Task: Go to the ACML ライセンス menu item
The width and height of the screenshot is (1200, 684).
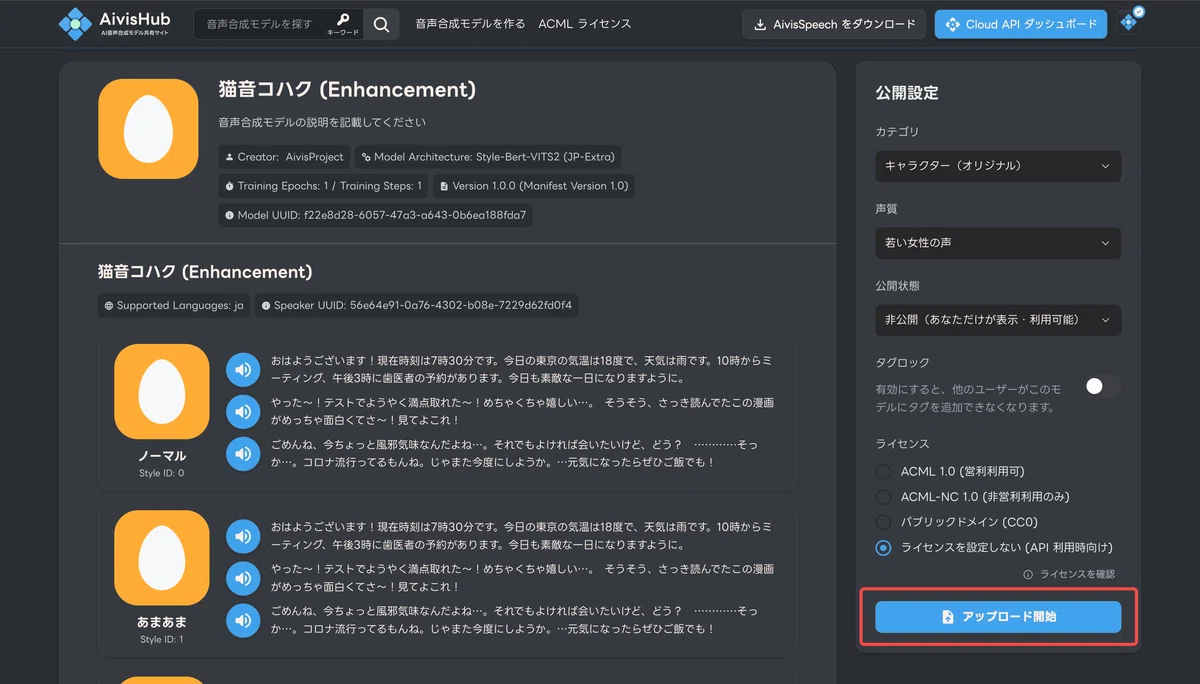Action: (585, 24)
